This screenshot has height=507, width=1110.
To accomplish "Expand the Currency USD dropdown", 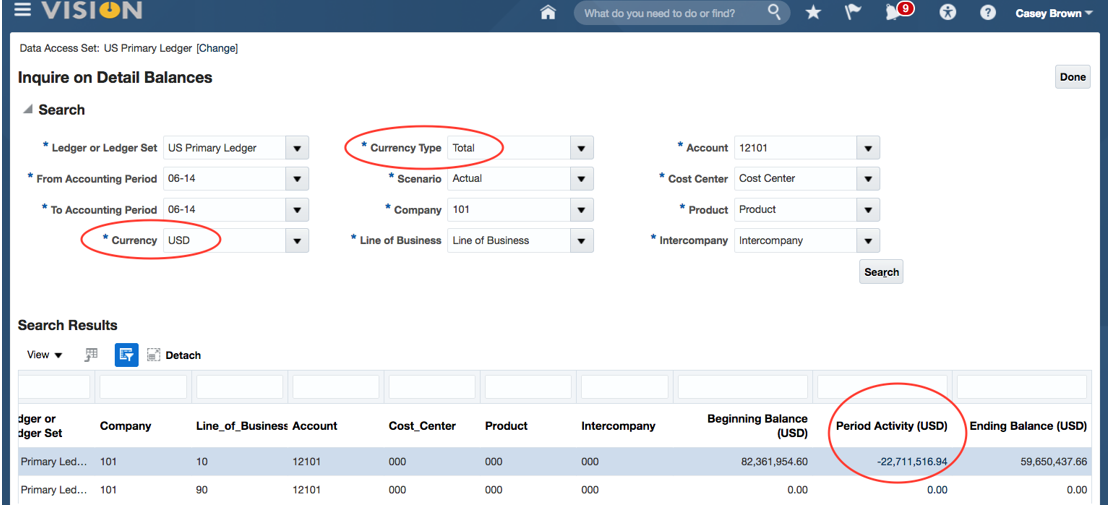I will (x=296, y=241).
